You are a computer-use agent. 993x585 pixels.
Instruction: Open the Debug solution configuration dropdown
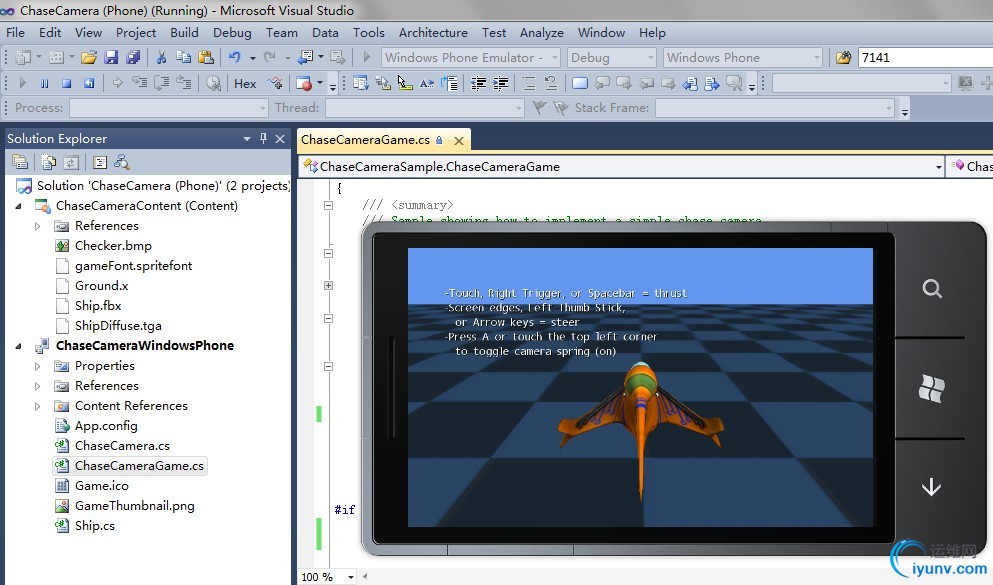pyautogui.click(x=611, y=58)
